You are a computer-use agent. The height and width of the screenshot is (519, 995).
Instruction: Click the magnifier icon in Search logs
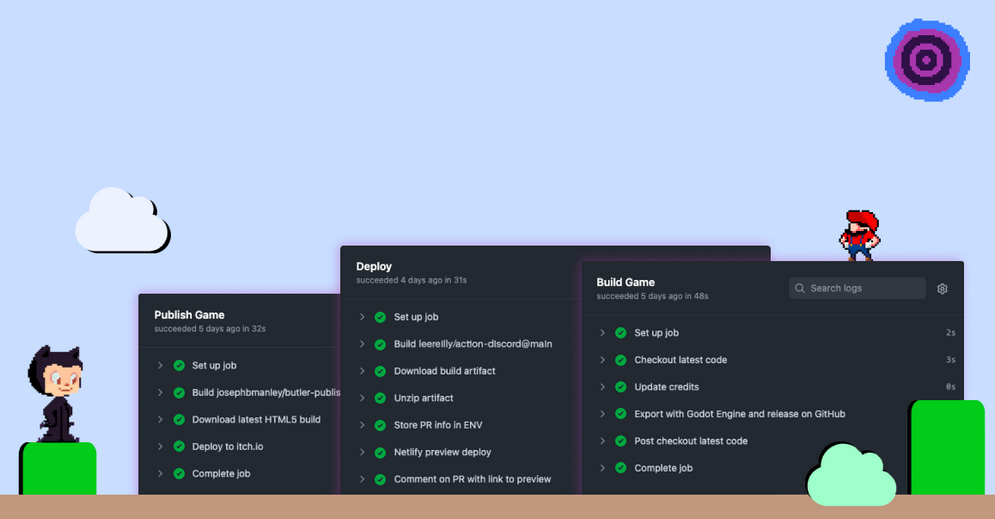[x=800, y=289]
